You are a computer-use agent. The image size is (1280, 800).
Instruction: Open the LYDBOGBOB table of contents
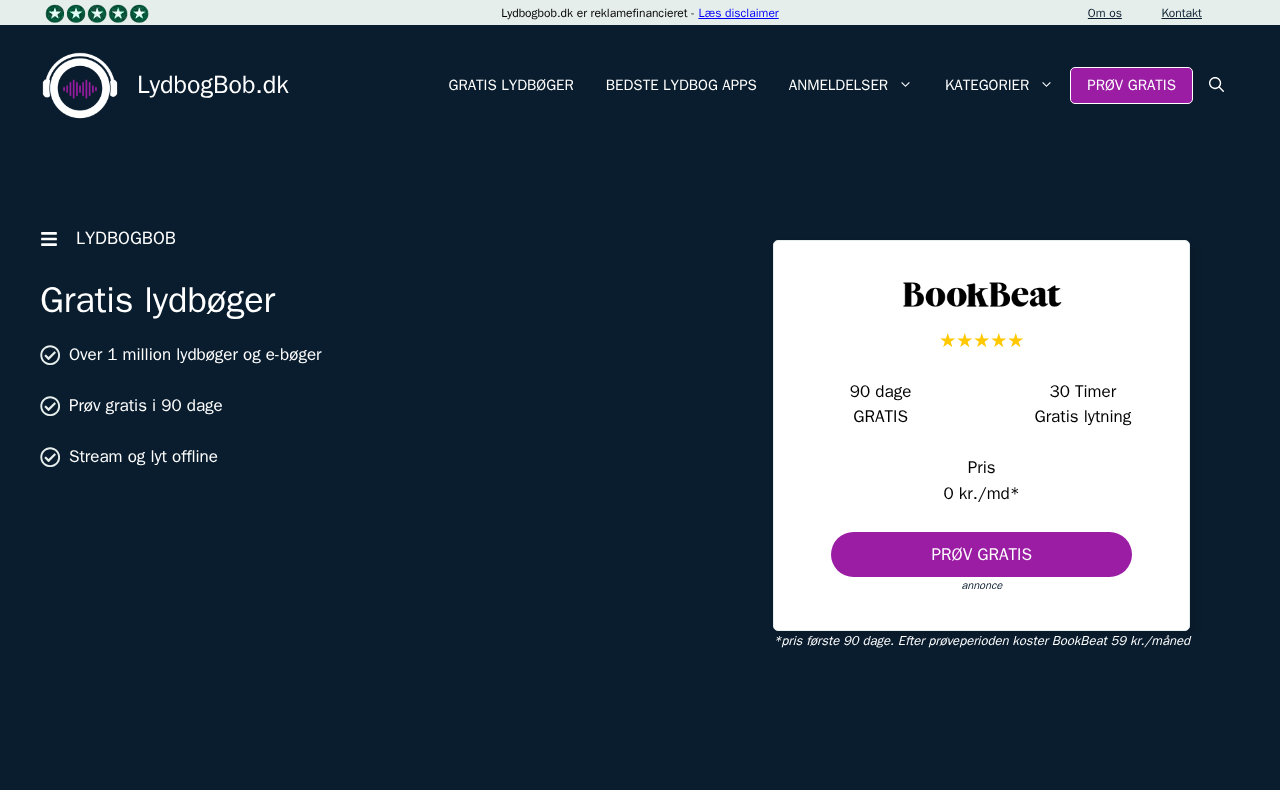coord(126,239)
